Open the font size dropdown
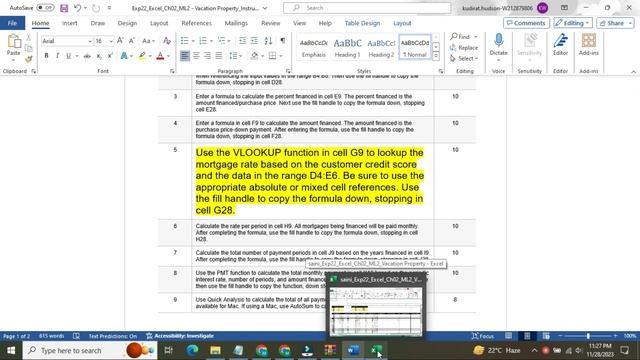640x360 pixels. 111,41
